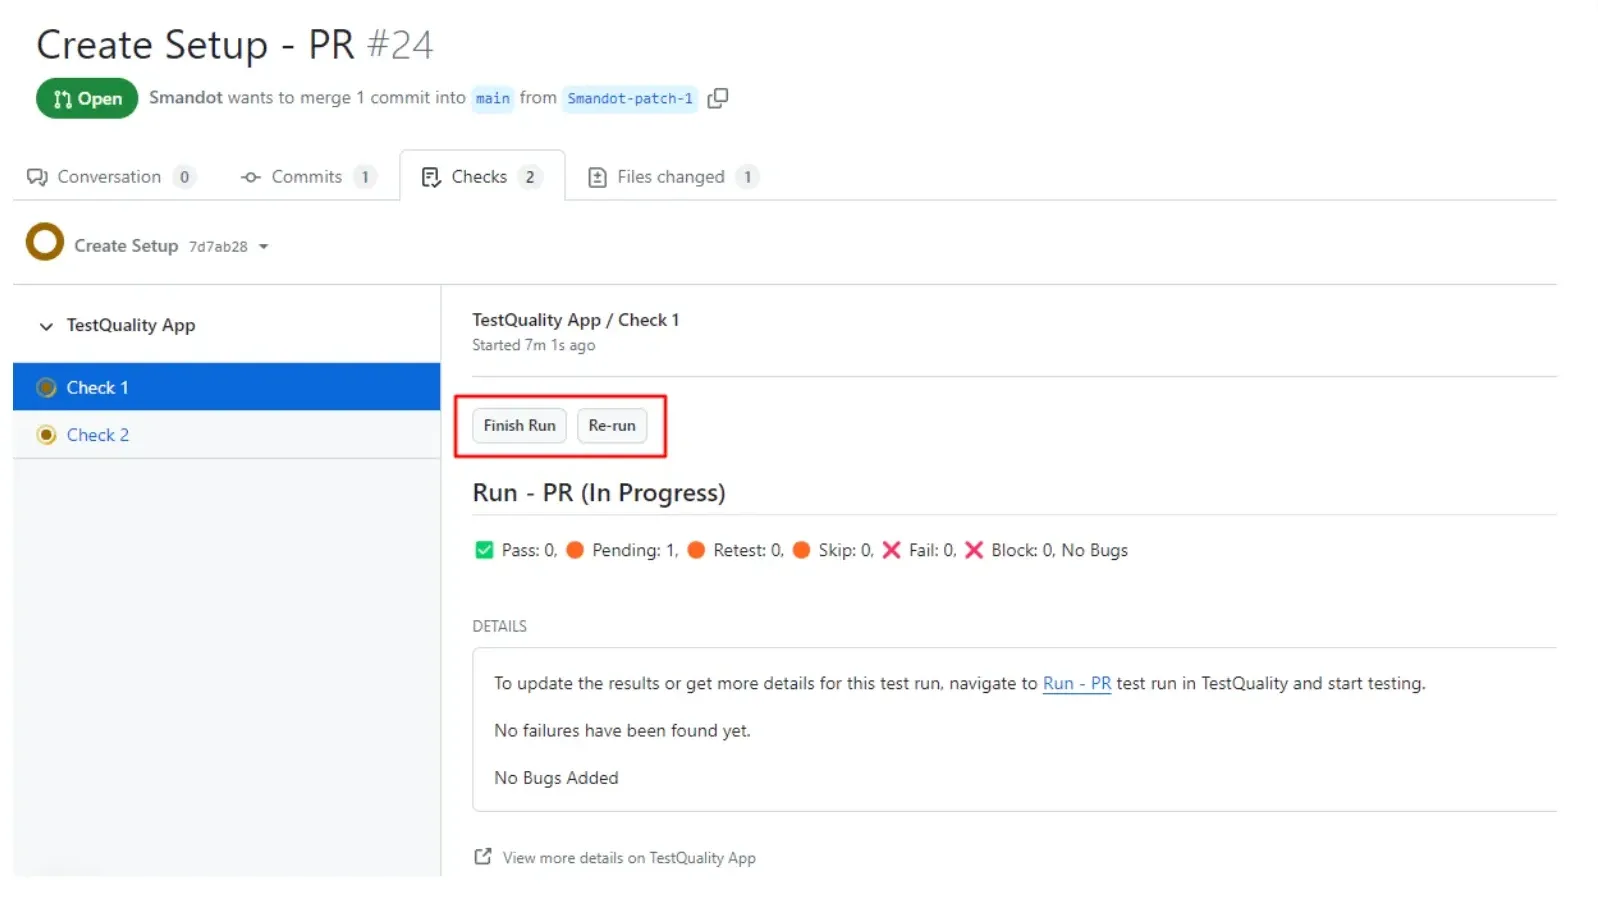Viewport: 1598px width, 898px height.
Task: Click the Finish Run button
Action: [x=519, y=425]
